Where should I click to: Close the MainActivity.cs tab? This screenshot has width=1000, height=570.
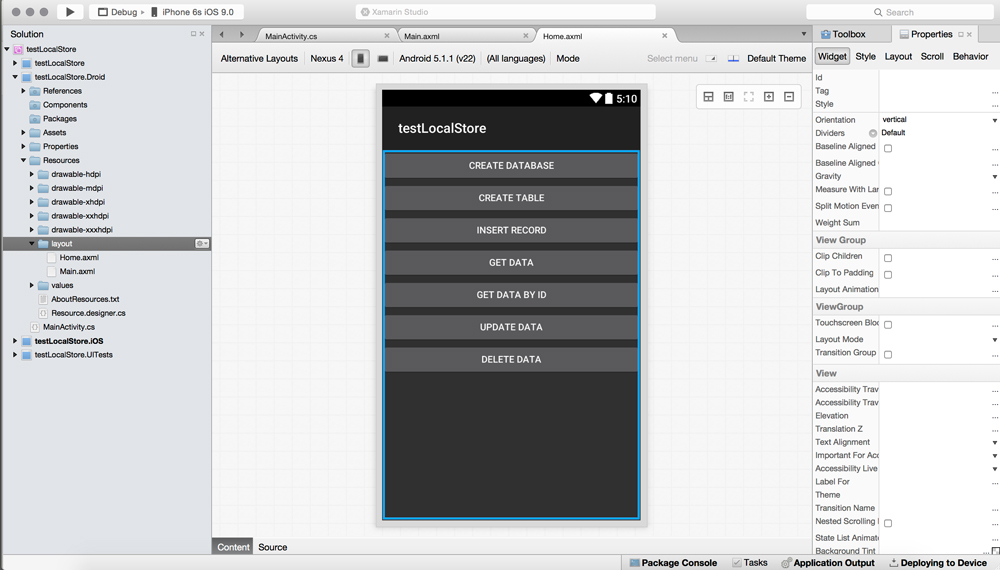pos(389,36)
